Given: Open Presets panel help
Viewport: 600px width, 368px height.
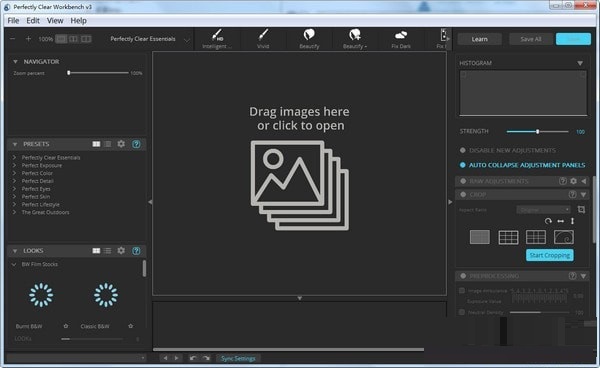Looking at the screenshot, I should pyautogui.click(x=136, y=144).
